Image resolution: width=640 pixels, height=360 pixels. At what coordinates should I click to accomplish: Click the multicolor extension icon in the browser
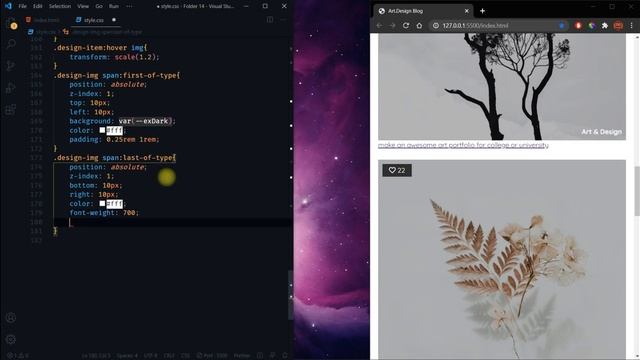[x=591, y=25]
